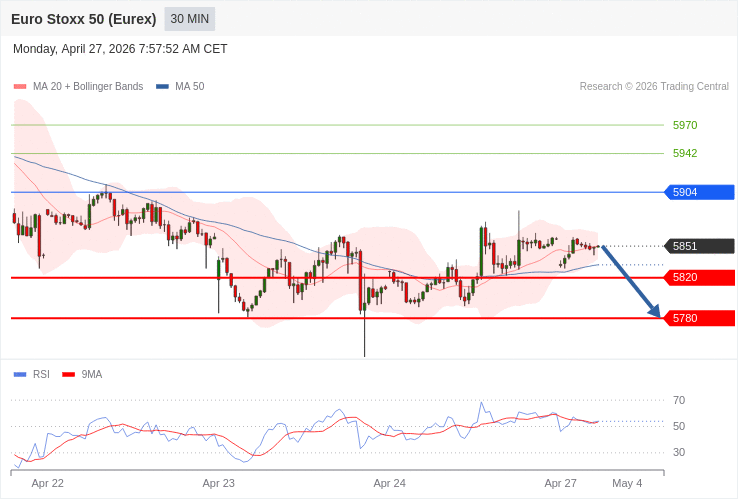Click the Research © 2026 Trading Central credit
The width and height of the screenshot is (738, 500).
(654, 87)
